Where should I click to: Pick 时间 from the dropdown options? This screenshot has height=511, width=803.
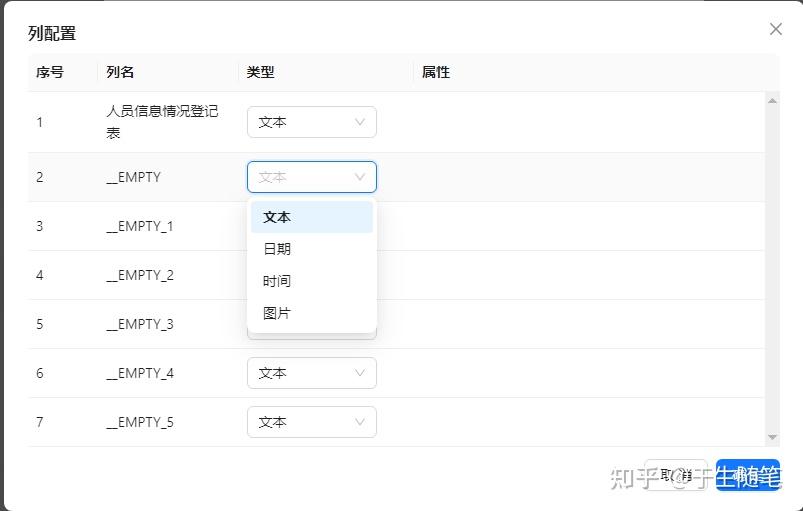click(x=311, y=281)
